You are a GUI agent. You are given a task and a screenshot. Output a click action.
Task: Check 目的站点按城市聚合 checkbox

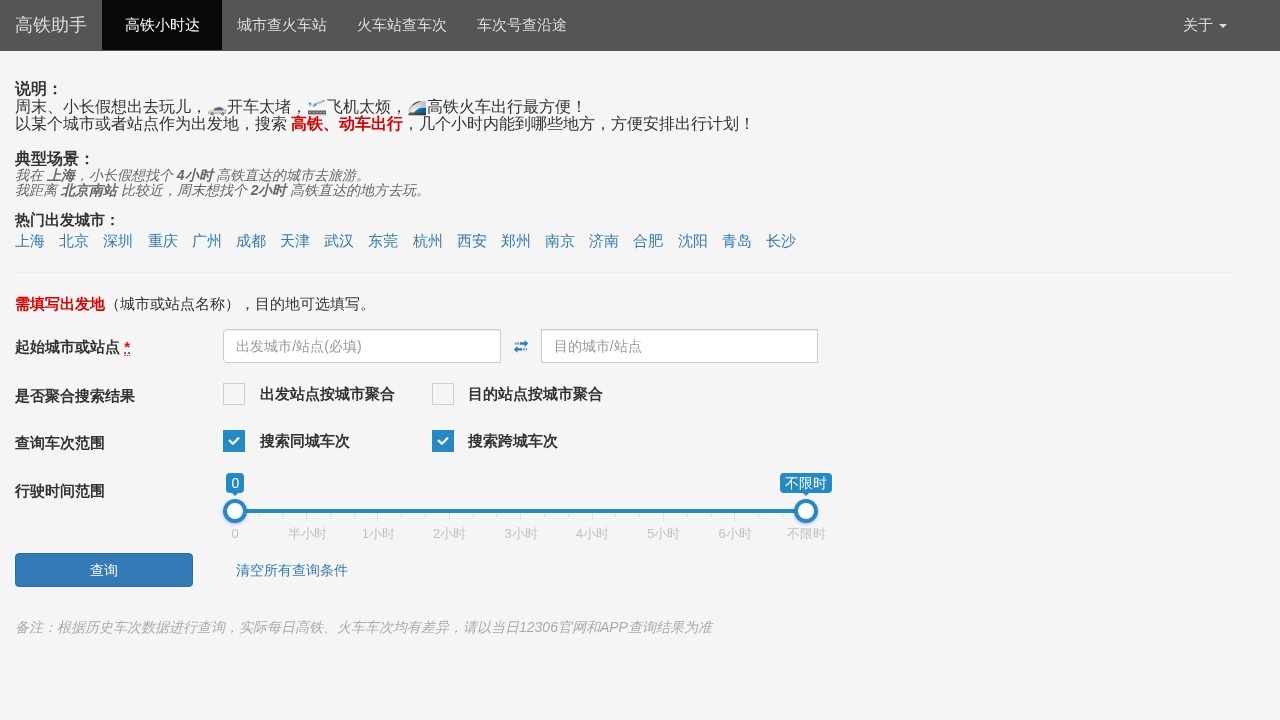[443, 394]
